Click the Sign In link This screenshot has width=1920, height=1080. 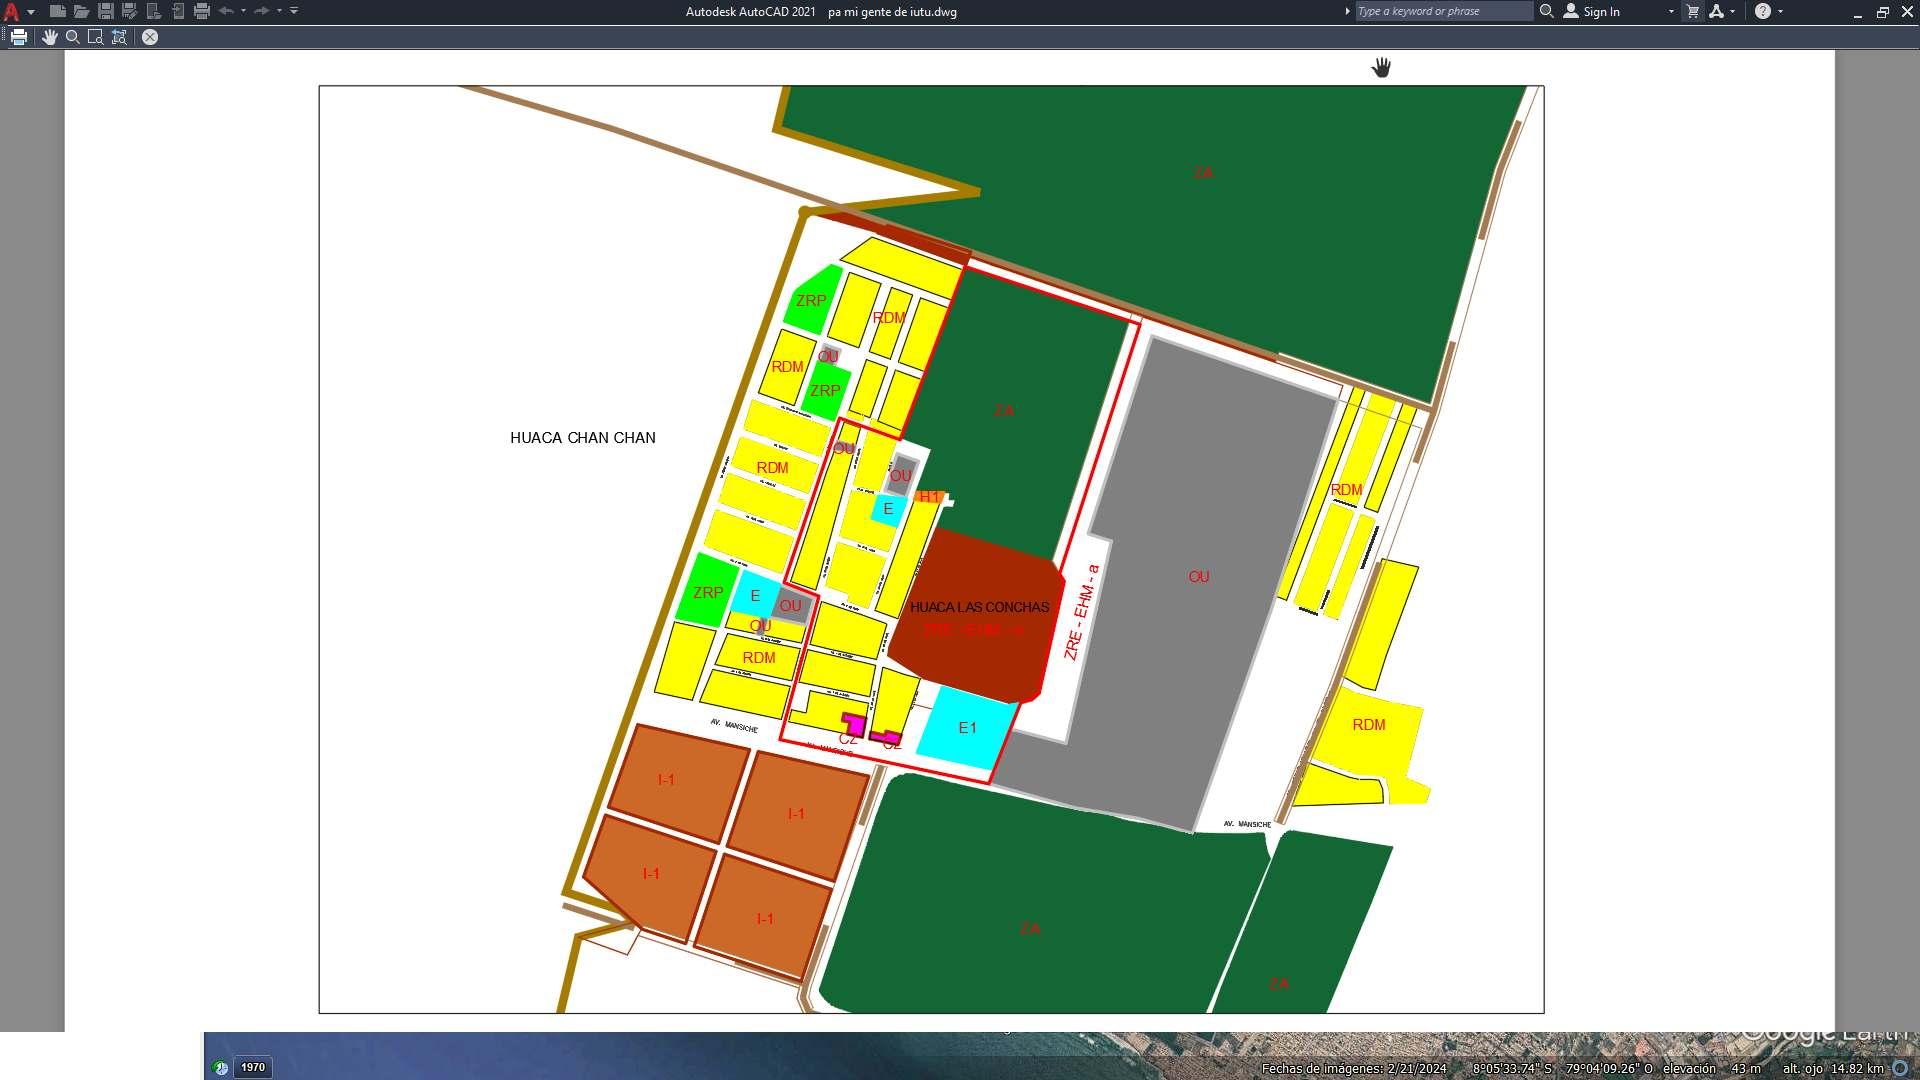(1601, 12)
